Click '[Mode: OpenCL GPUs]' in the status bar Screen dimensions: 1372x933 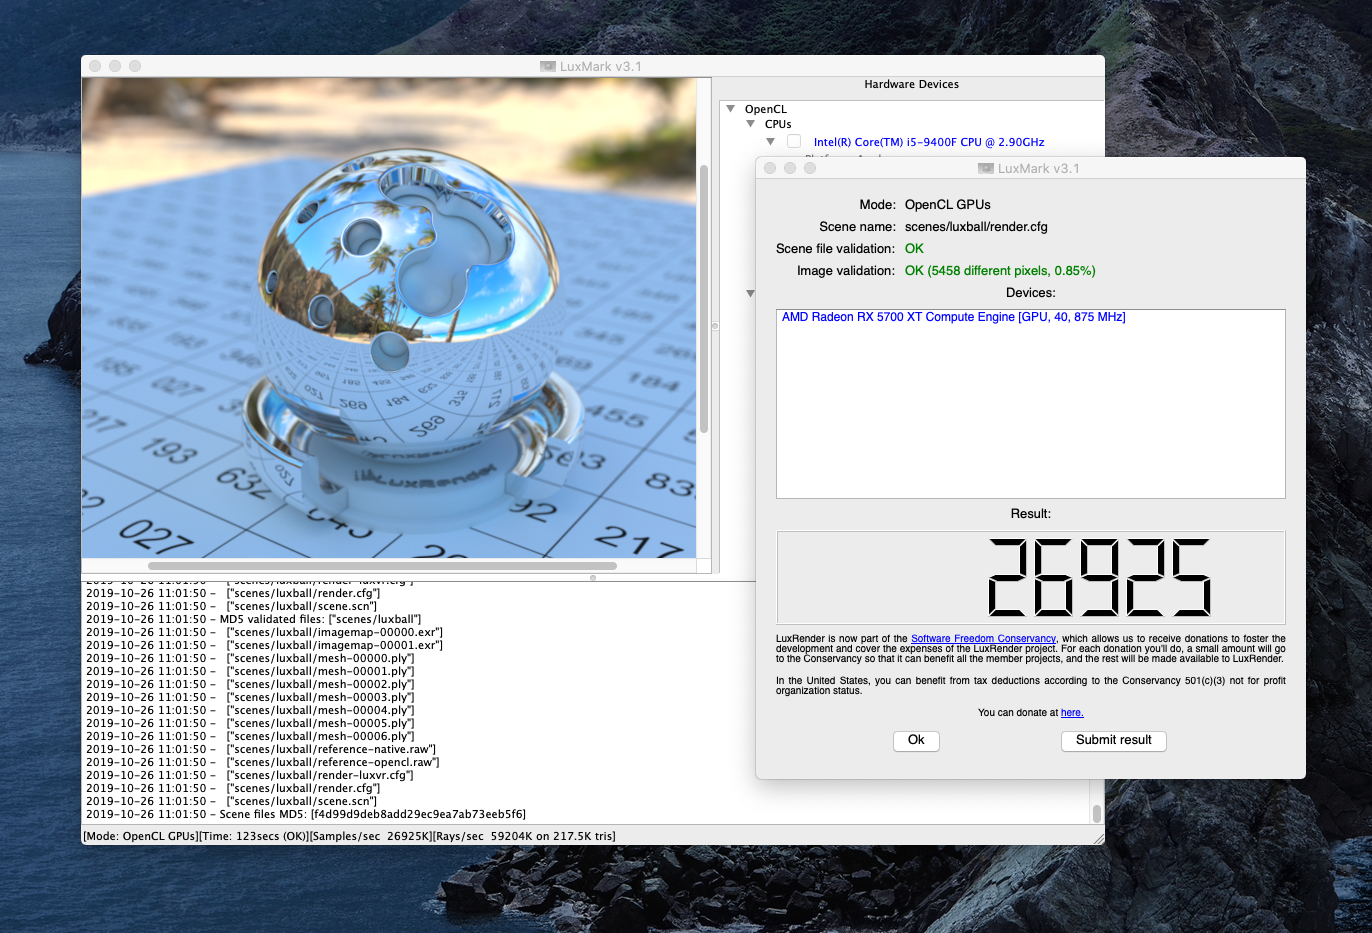click(x=141, y=836)
